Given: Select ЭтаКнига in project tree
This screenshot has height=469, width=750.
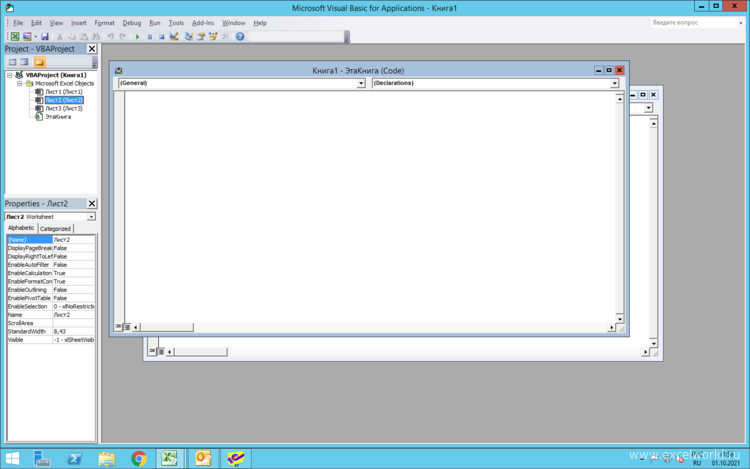Looking at the screenshot, I should click(x=58, y=117).
